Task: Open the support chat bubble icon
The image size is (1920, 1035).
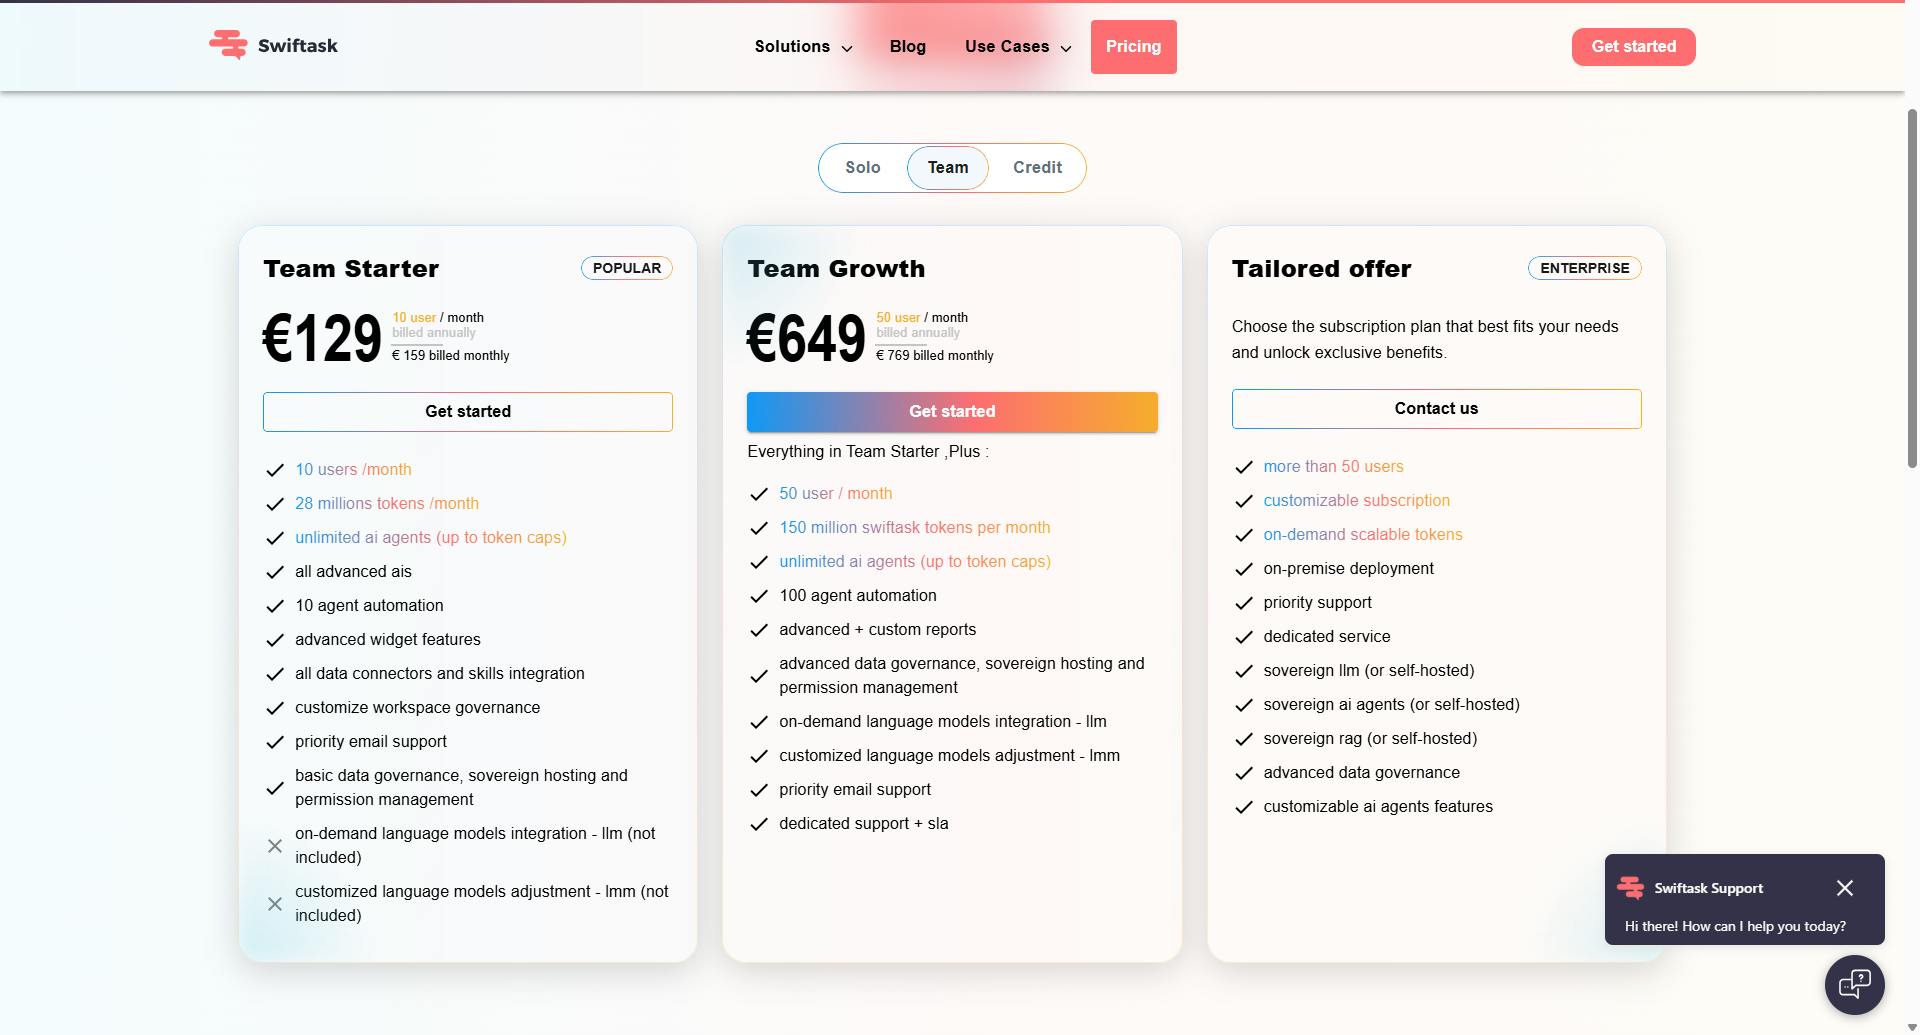Action: pos(1855,984)
